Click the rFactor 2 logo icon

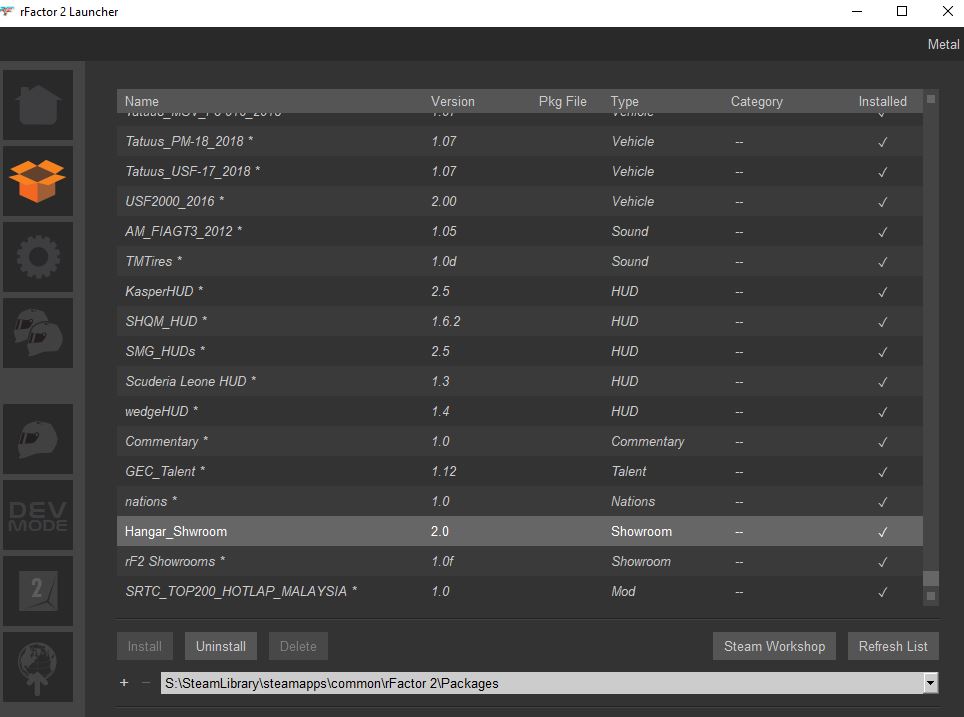(x=38, y=591)
